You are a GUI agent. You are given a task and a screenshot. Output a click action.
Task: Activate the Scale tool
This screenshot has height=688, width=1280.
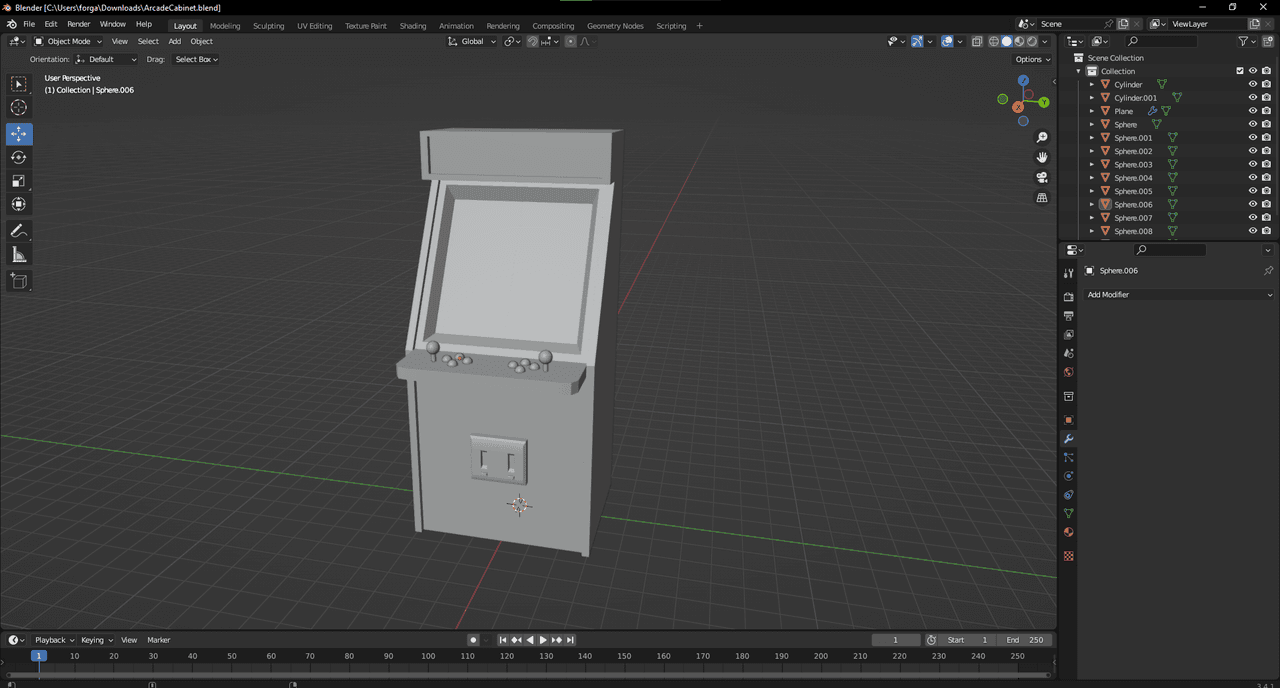(19, 181)
